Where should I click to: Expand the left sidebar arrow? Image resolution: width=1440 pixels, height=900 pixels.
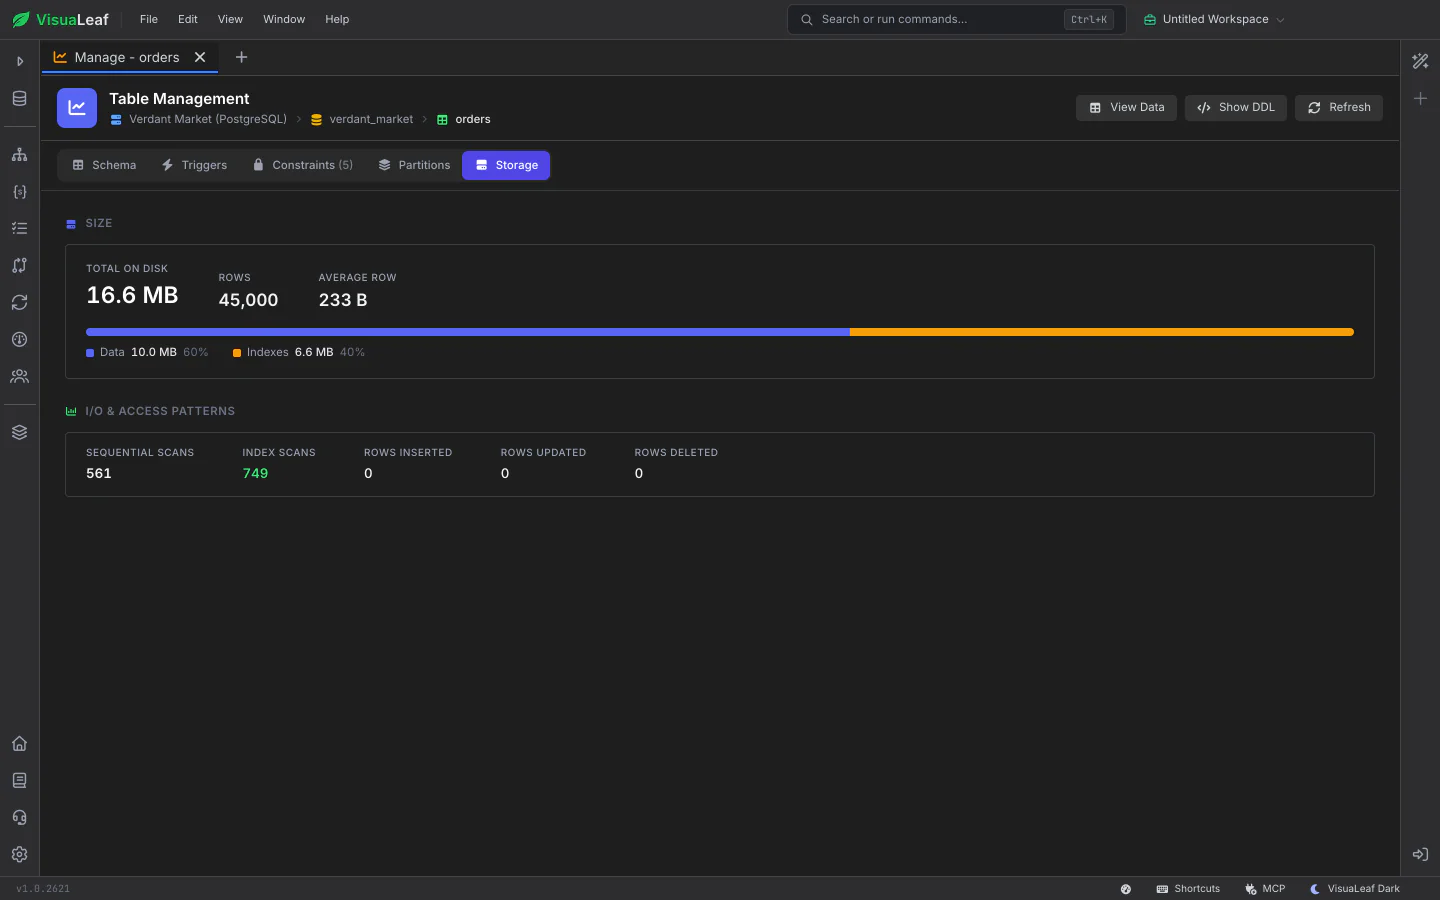(19, 61)
